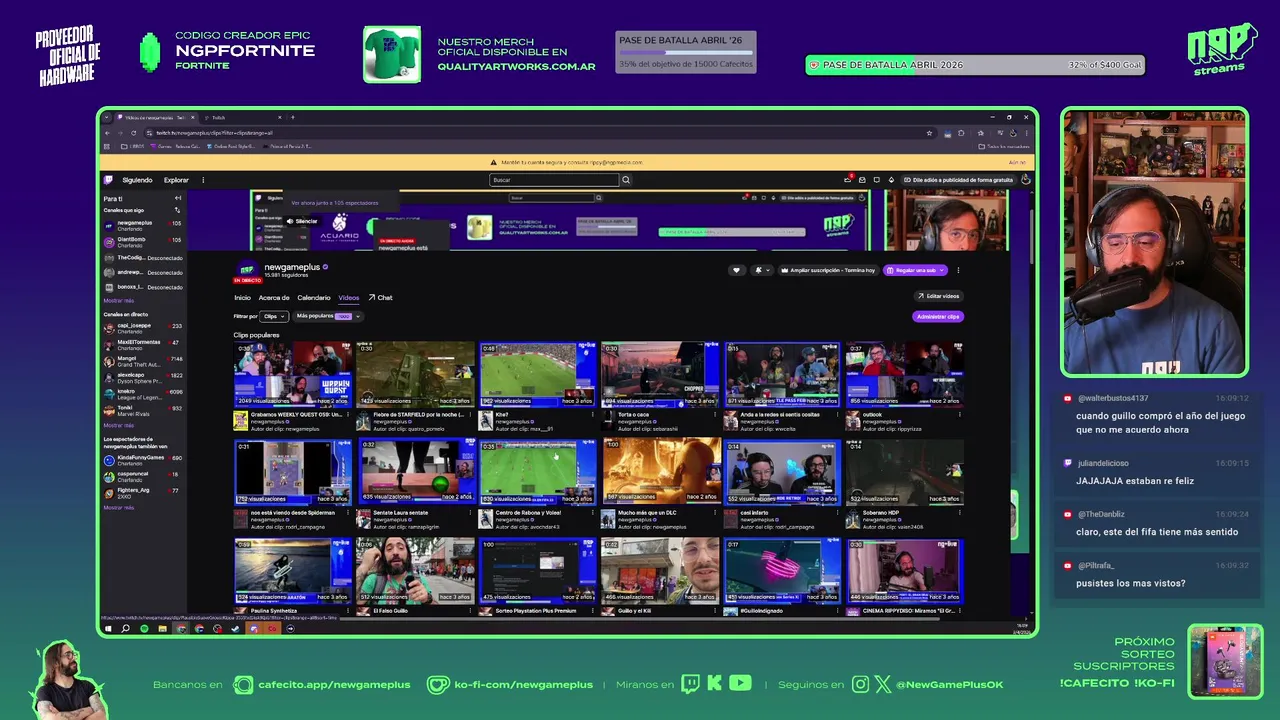Open Más populares sort dropdown

pos(328,316)
